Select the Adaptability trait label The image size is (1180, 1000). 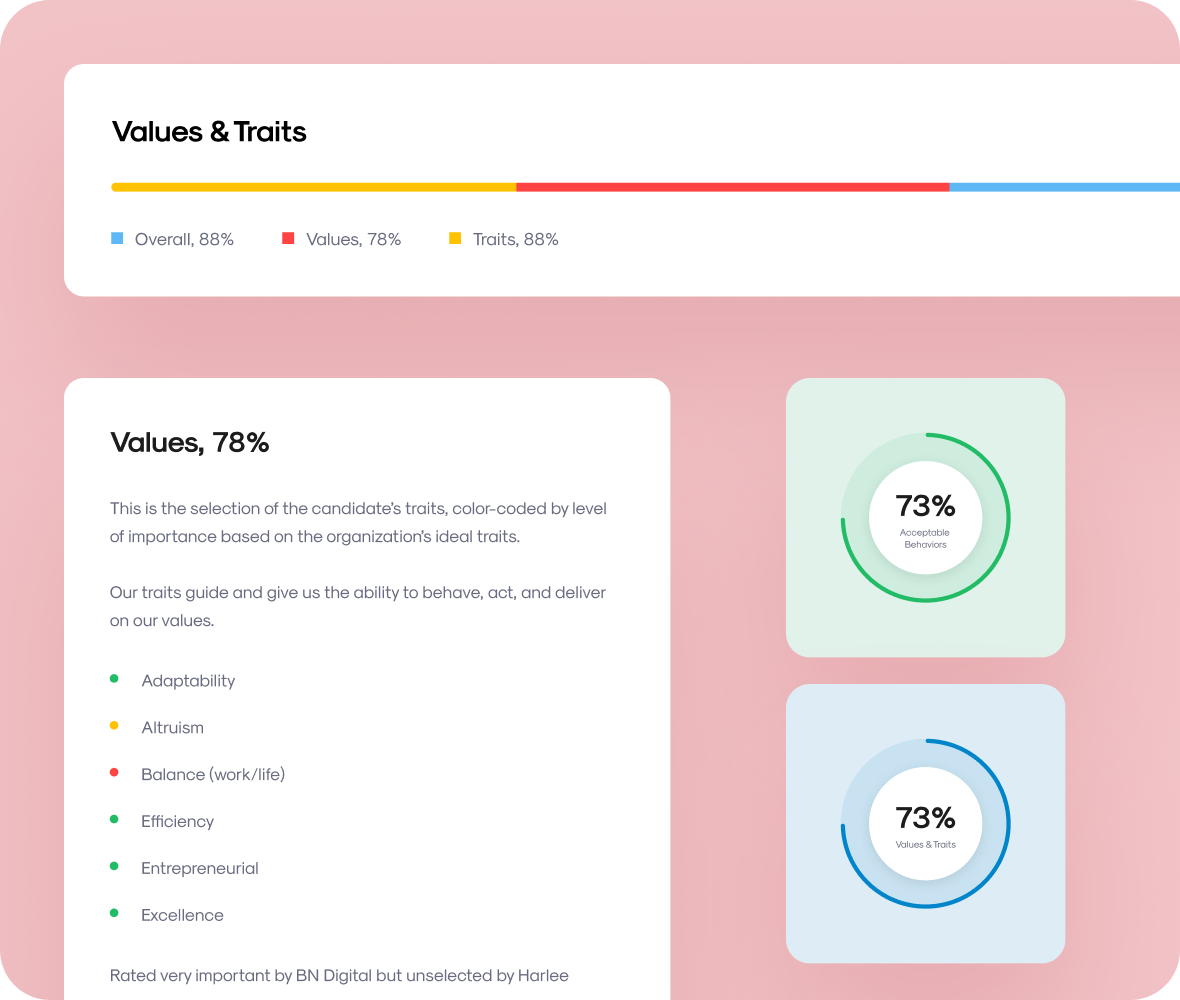click(x=188, y=681)
